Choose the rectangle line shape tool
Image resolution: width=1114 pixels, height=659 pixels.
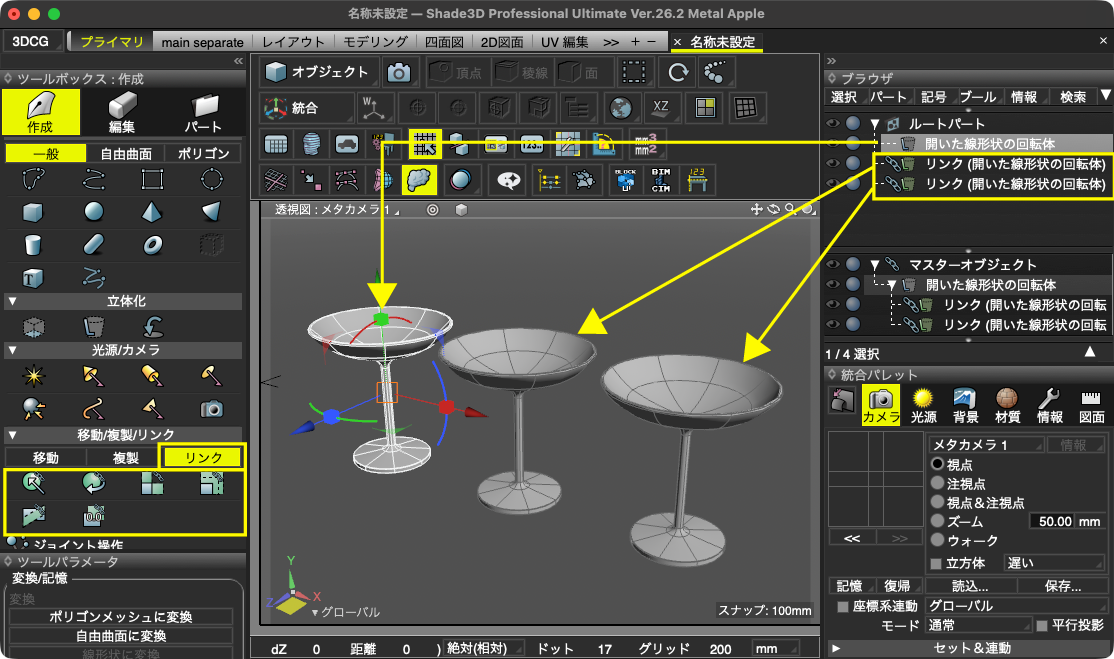pos(152,180)
